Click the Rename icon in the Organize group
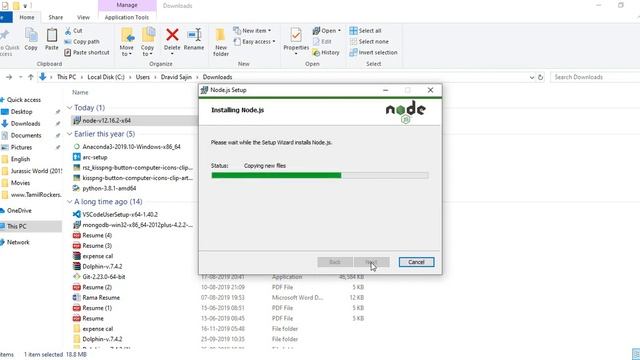 [x=194, y=35]
